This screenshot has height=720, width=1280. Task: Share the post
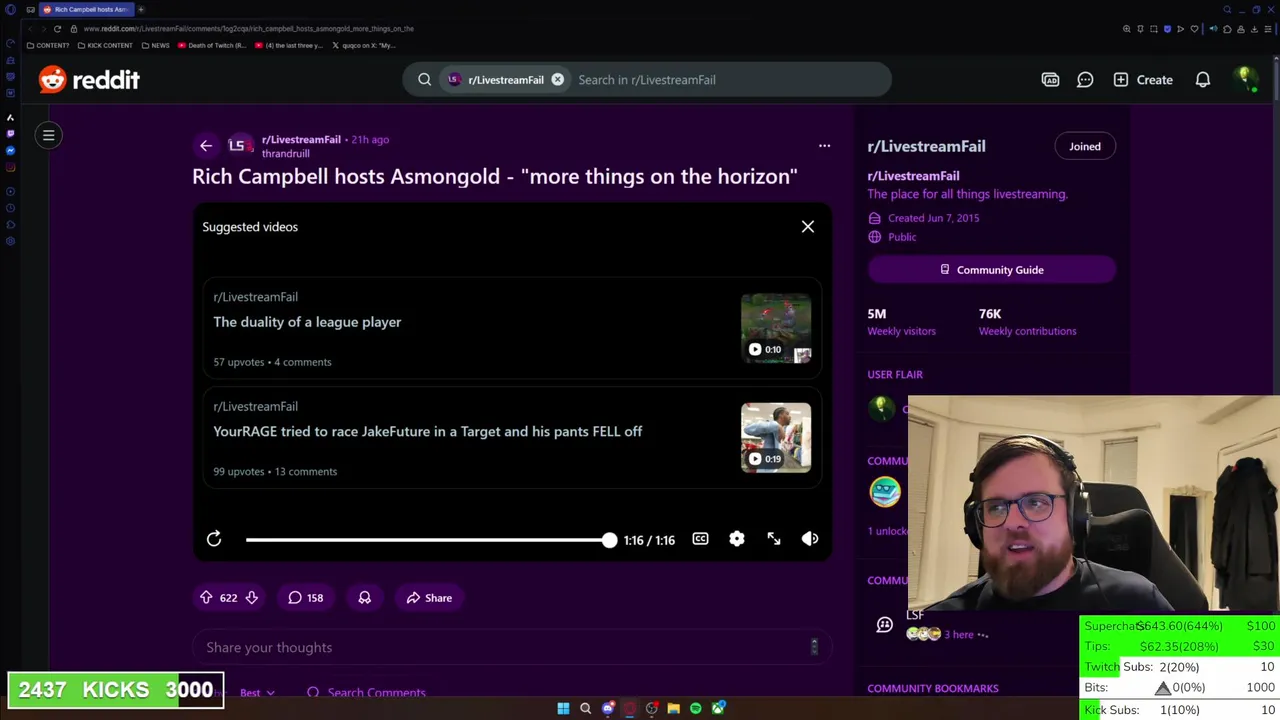(429, 597)
